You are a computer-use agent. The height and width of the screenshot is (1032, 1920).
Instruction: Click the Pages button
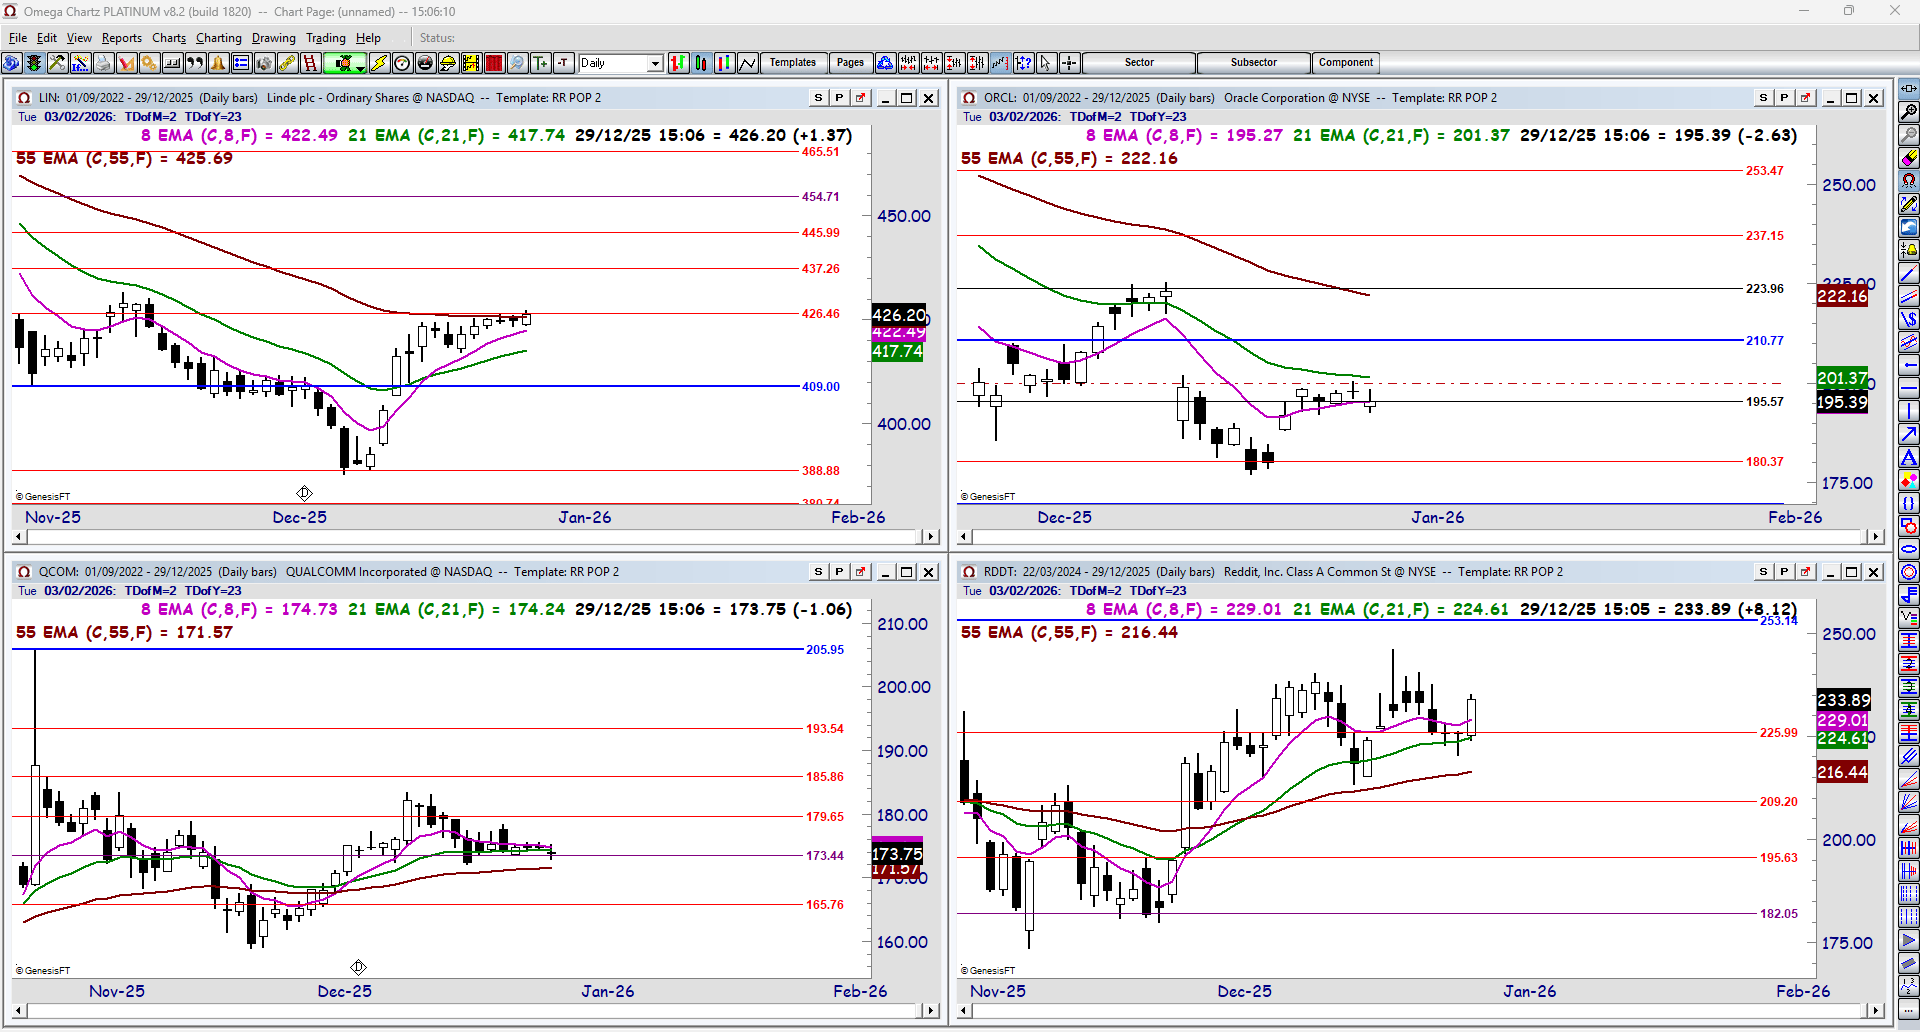[x=850, y=63]
